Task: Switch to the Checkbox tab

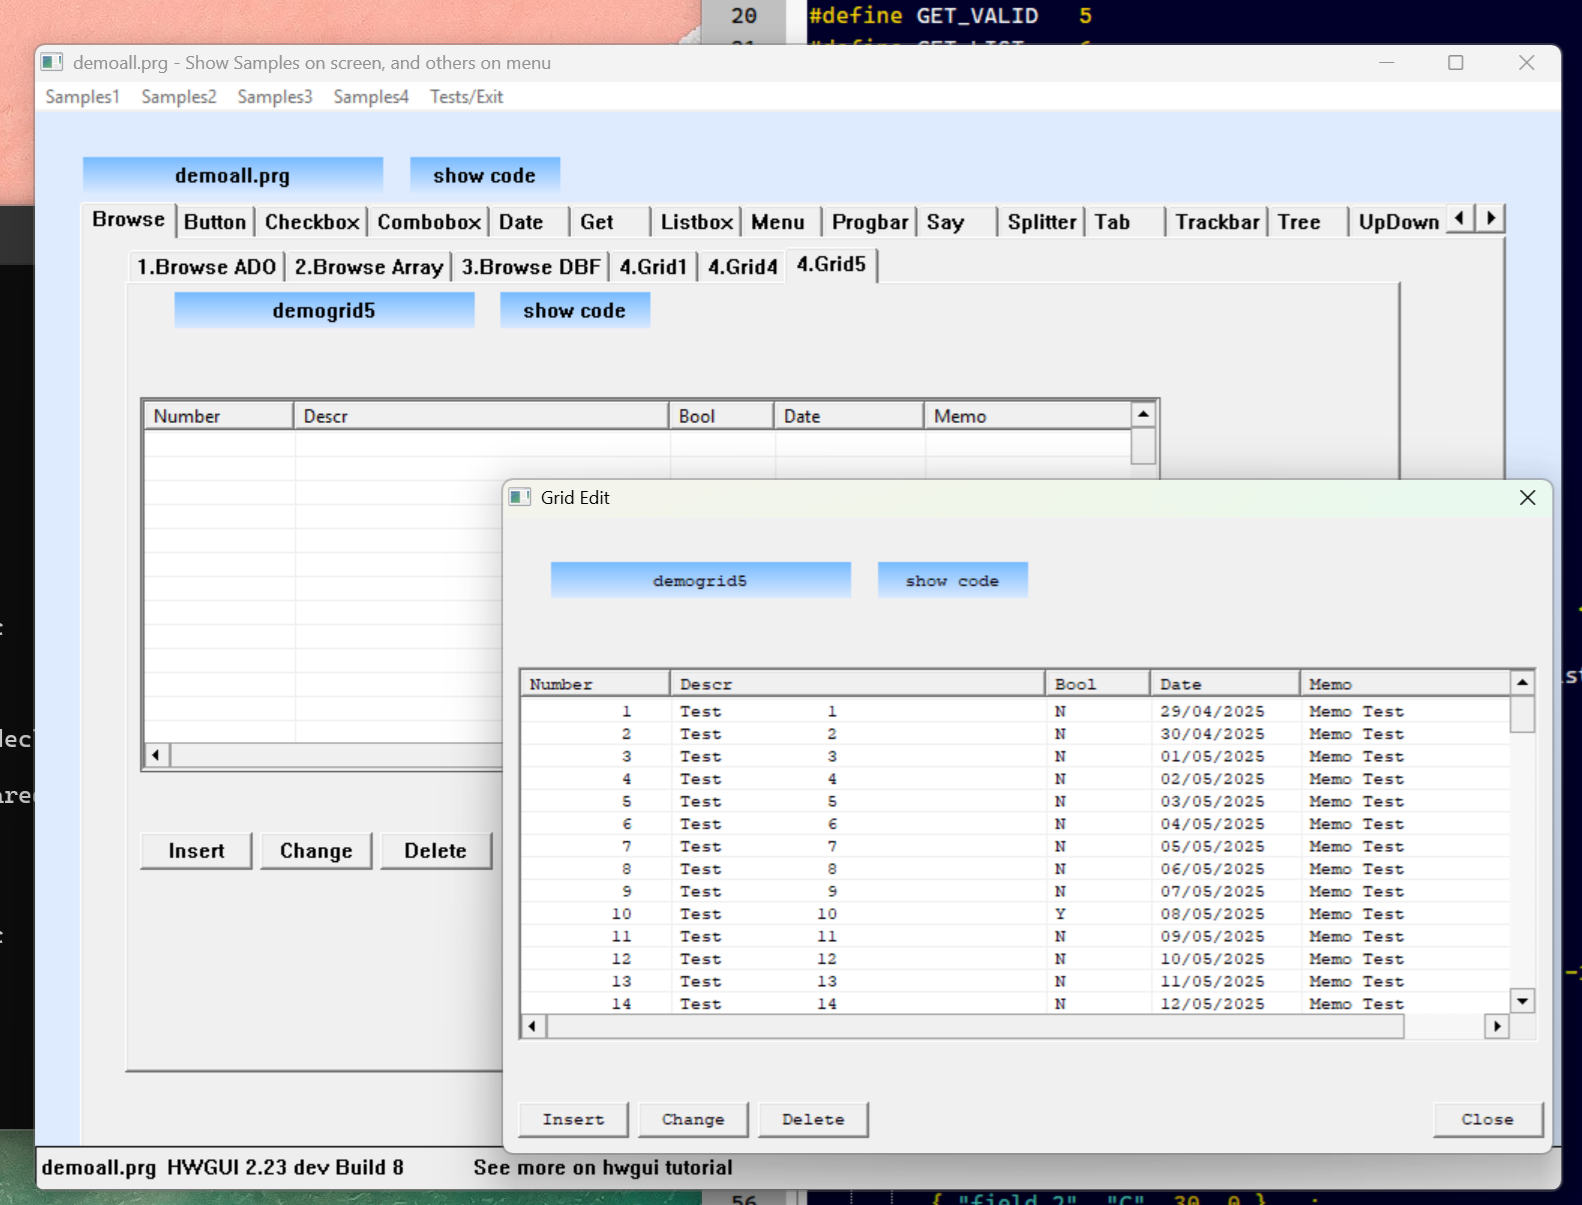Action: point(311,222)
